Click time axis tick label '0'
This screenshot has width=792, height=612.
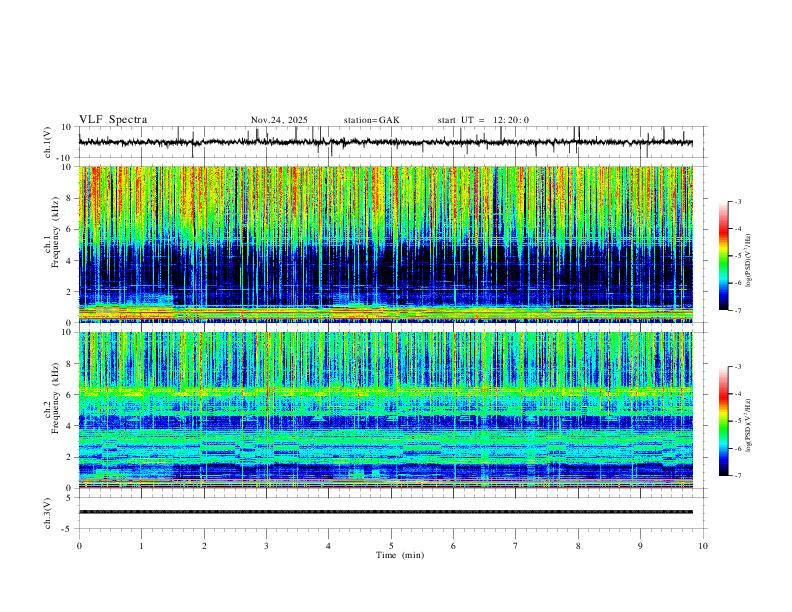coord(79,546)
